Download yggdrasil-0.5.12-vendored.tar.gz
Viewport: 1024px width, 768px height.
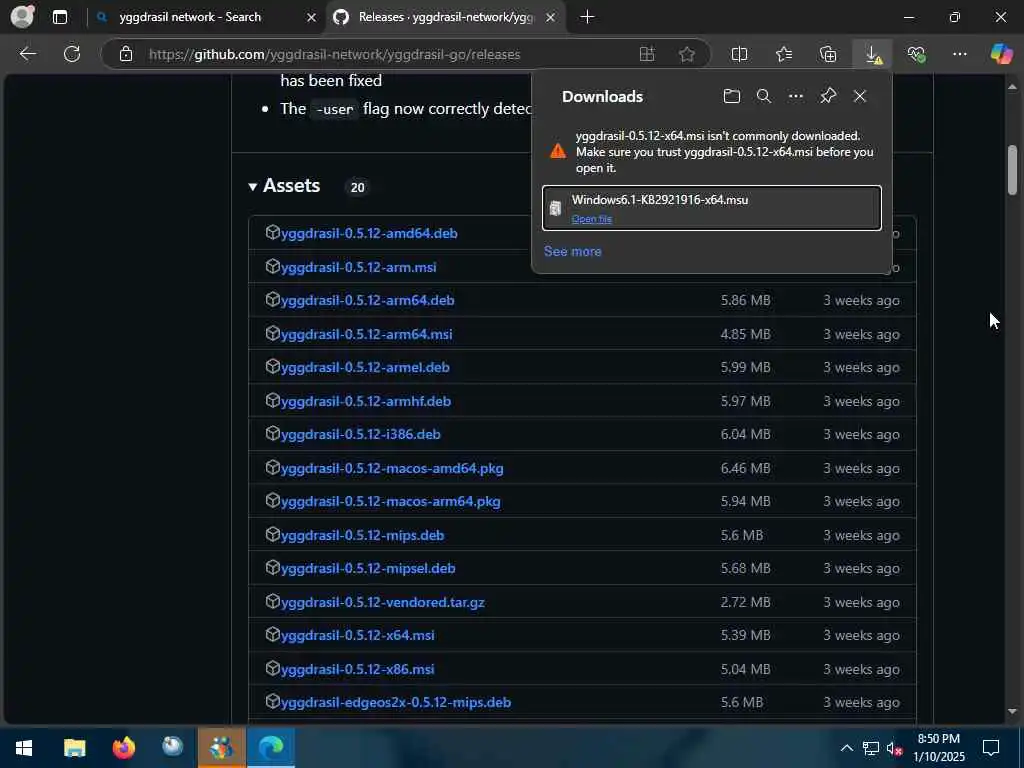tap(383, 602)
